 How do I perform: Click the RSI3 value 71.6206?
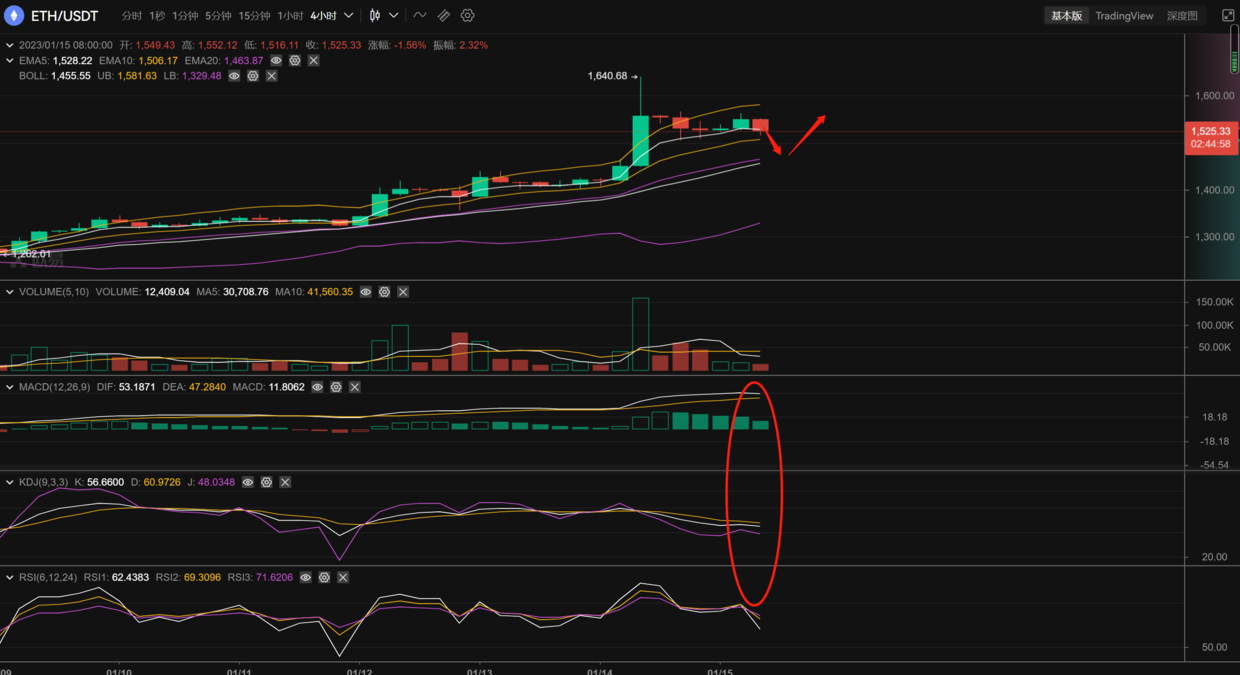(x=274, y=578)
